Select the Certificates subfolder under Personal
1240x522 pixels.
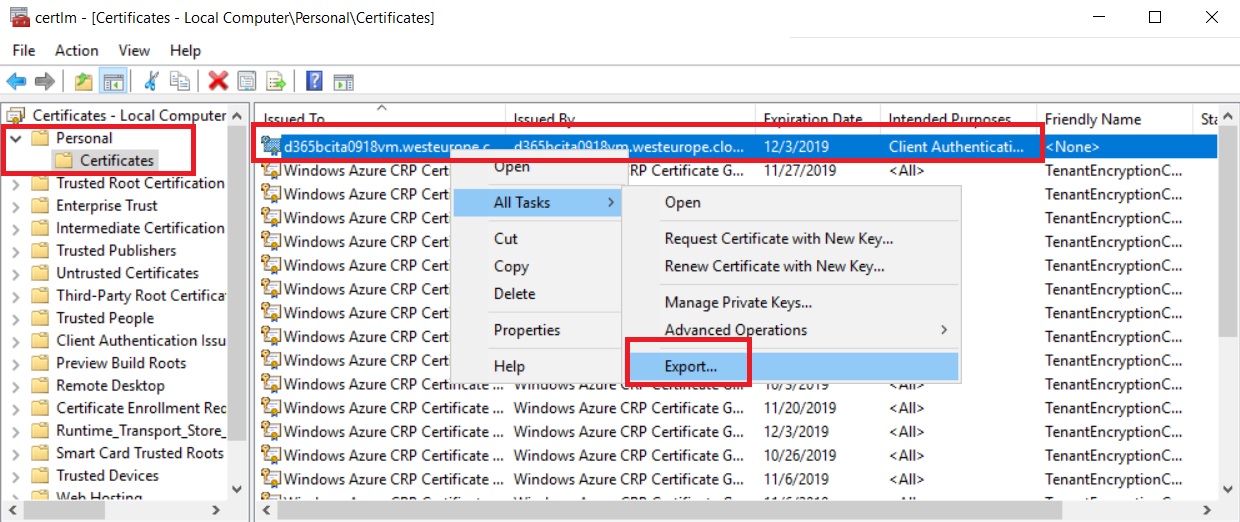coord(117,160)
